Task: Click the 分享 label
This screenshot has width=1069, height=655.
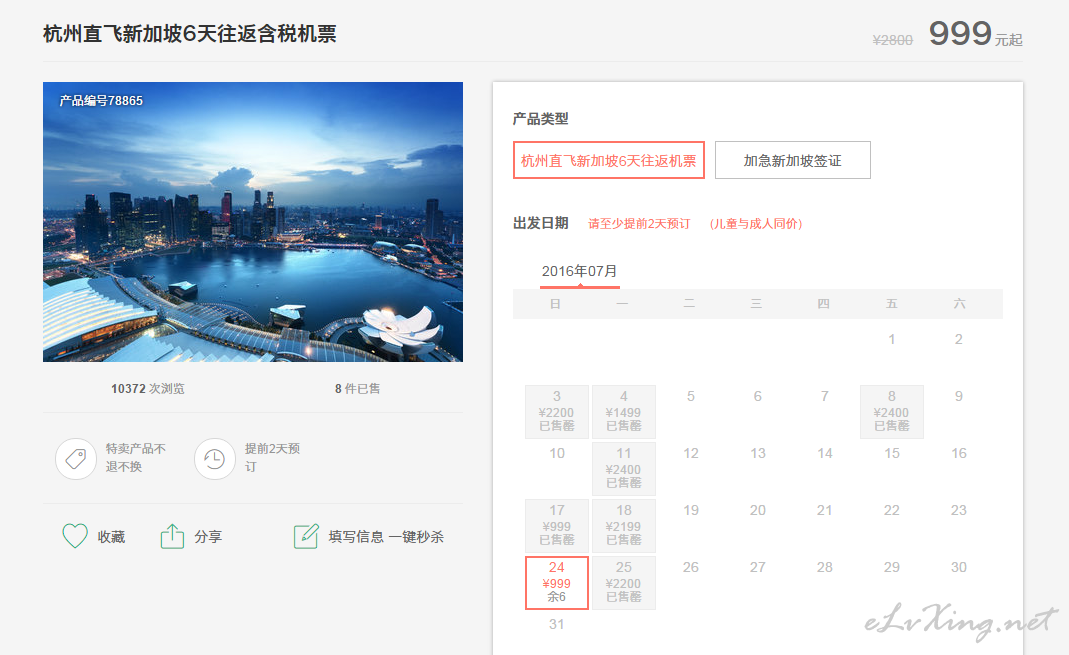Action: [x=208, y=537]
